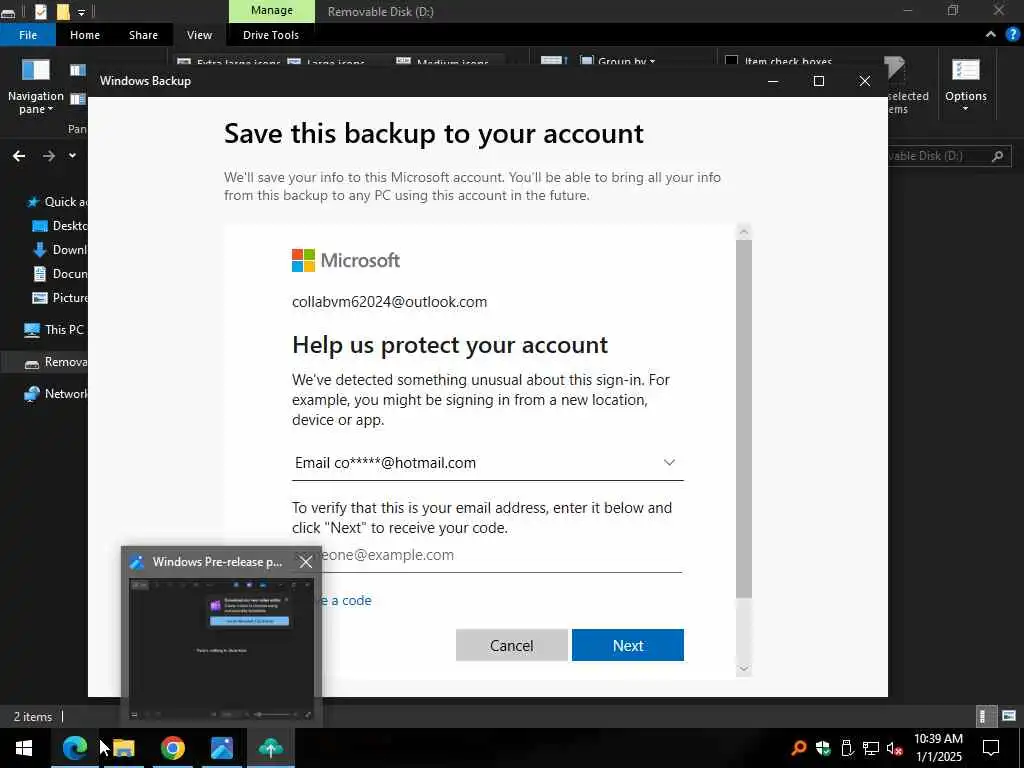Open the network status tray icon
The height and width of the screenshot is (768, 1024).
click(871, 748)
